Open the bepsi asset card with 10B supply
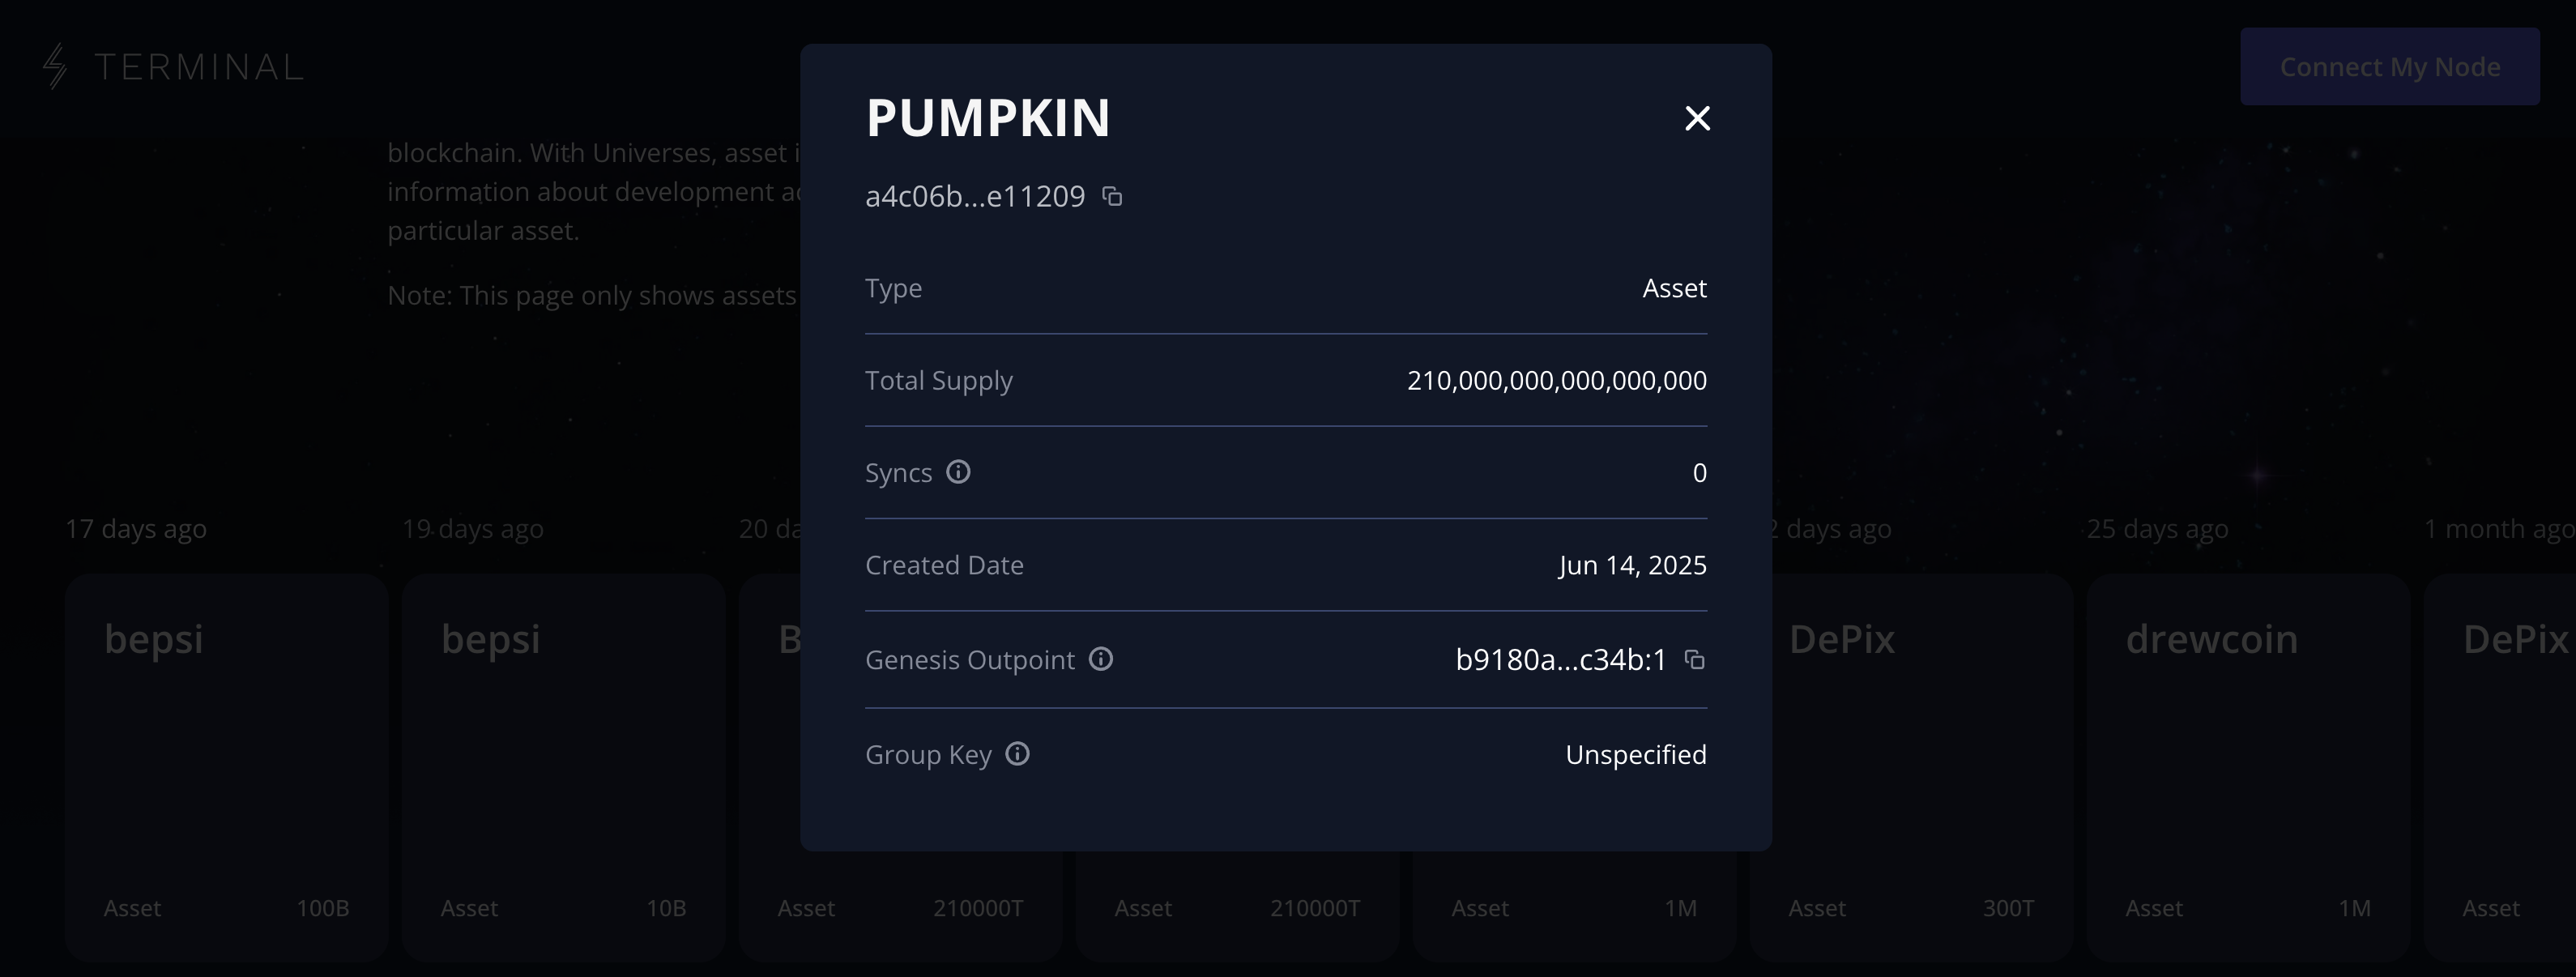Viewport: 2576px width, 977px height. tap(564, 767)
